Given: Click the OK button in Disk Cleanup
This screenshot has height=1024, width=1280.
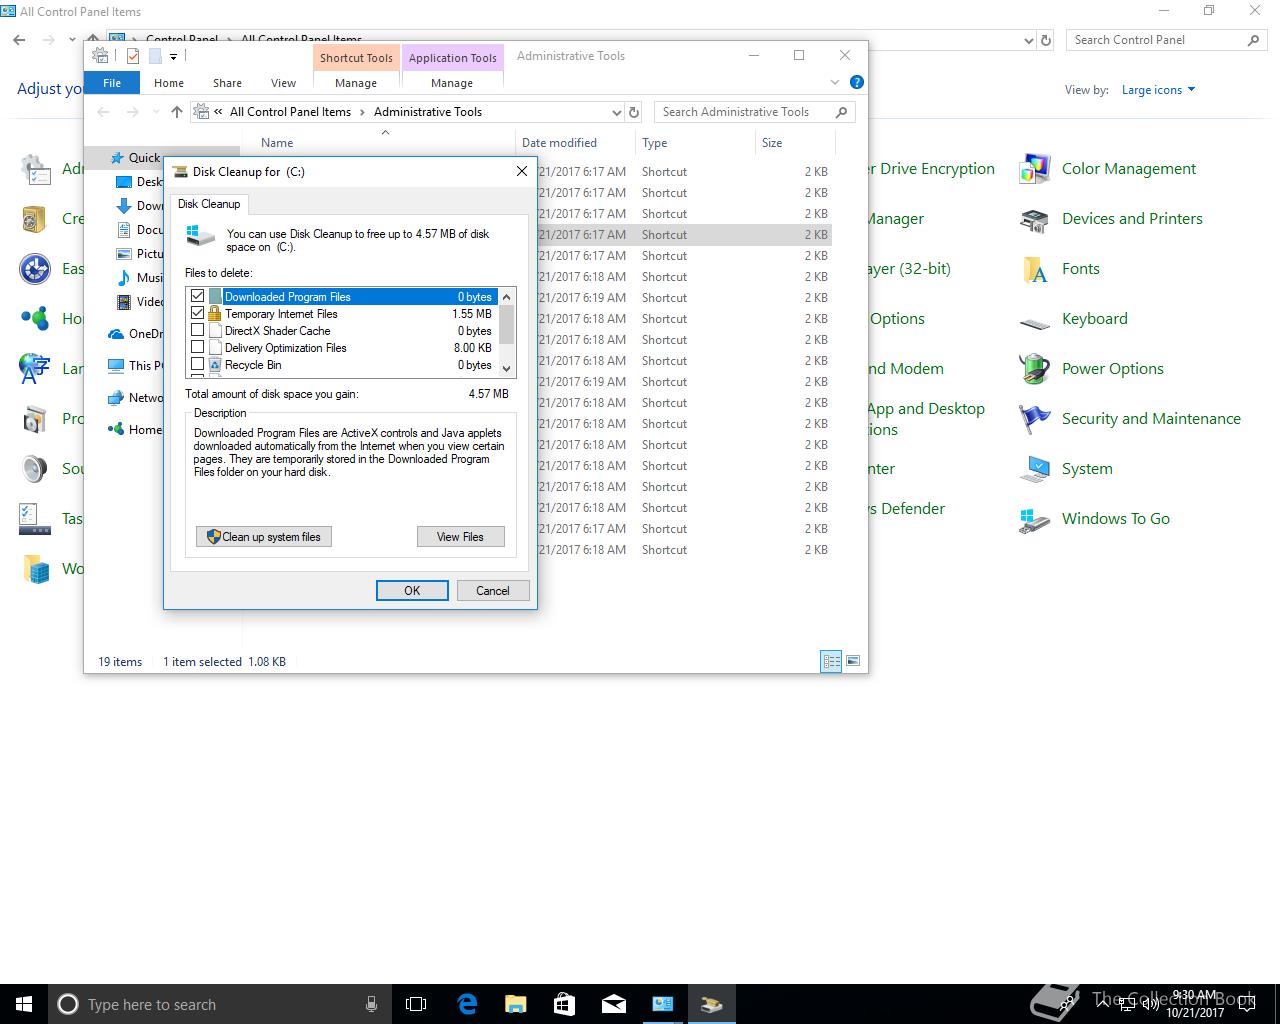Looking at the screenshot, I should (x=412, y=590).
